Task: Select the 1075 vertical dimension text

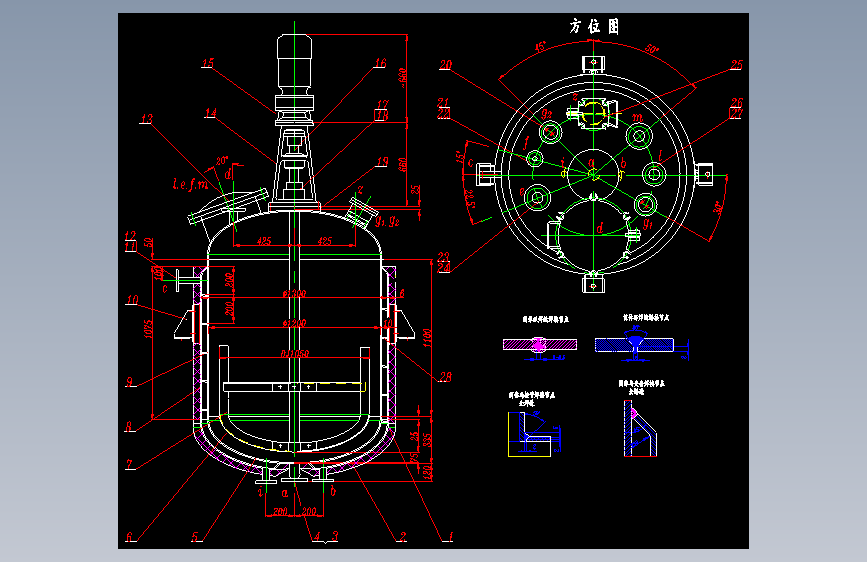Action: pyautogui.click(x=148, y=329)
